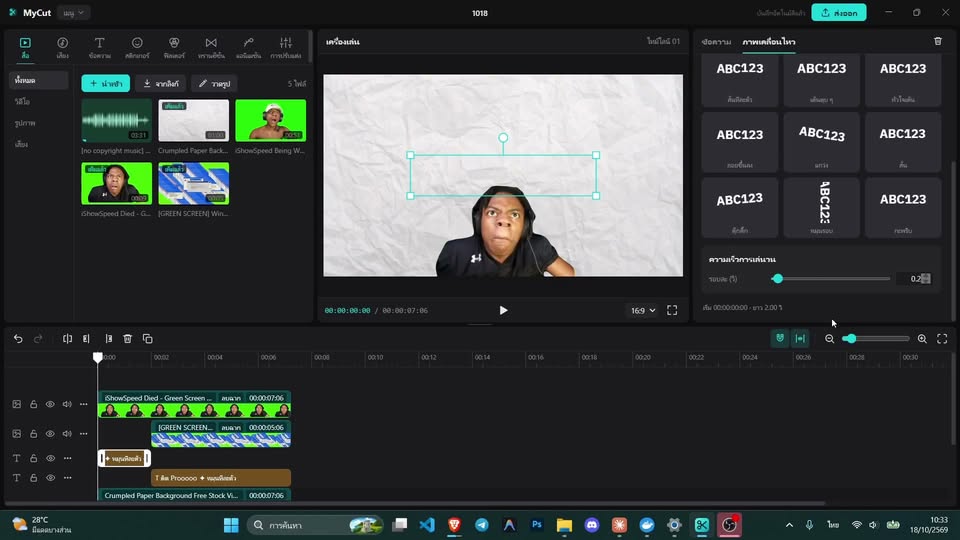The image size is (960, 540).
Task: Open the Filter tab icon
Action: (174, 47)
